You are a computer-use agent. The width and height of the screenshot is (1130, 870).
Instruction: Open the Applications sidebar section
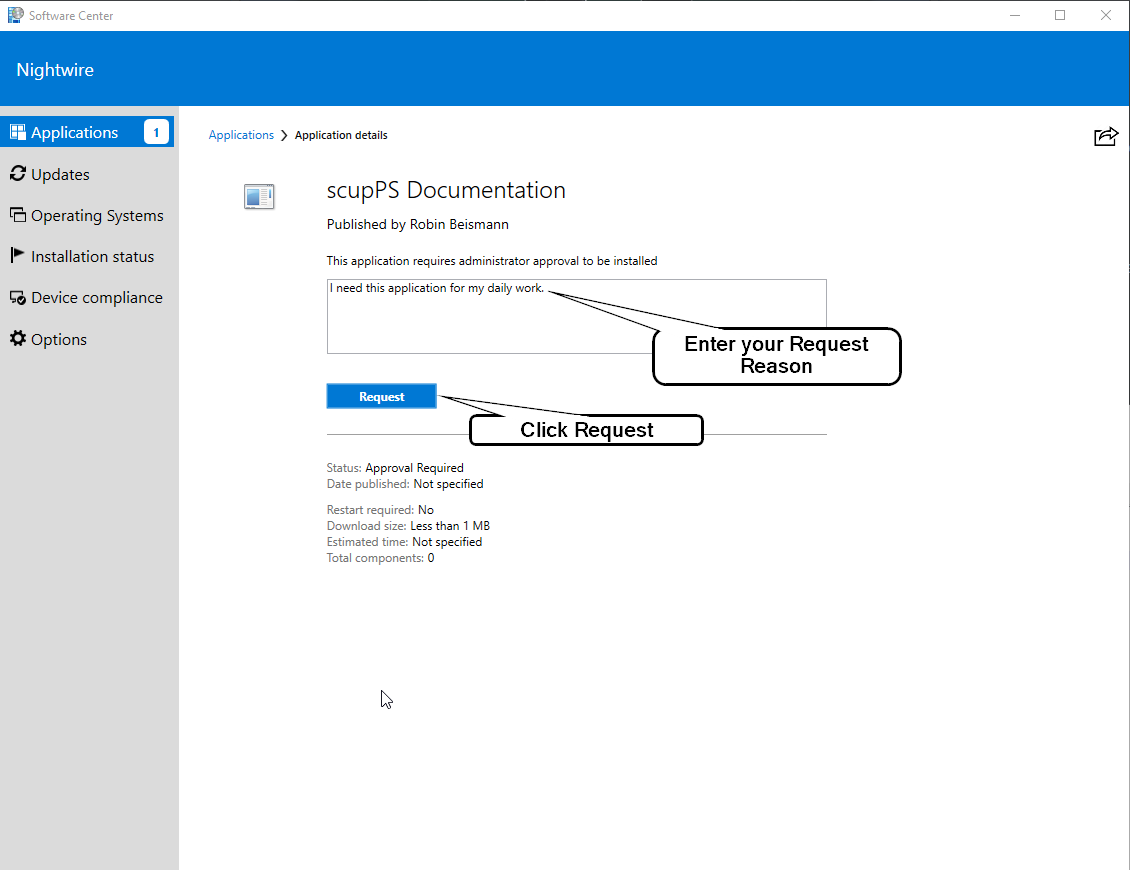[86, 132]
